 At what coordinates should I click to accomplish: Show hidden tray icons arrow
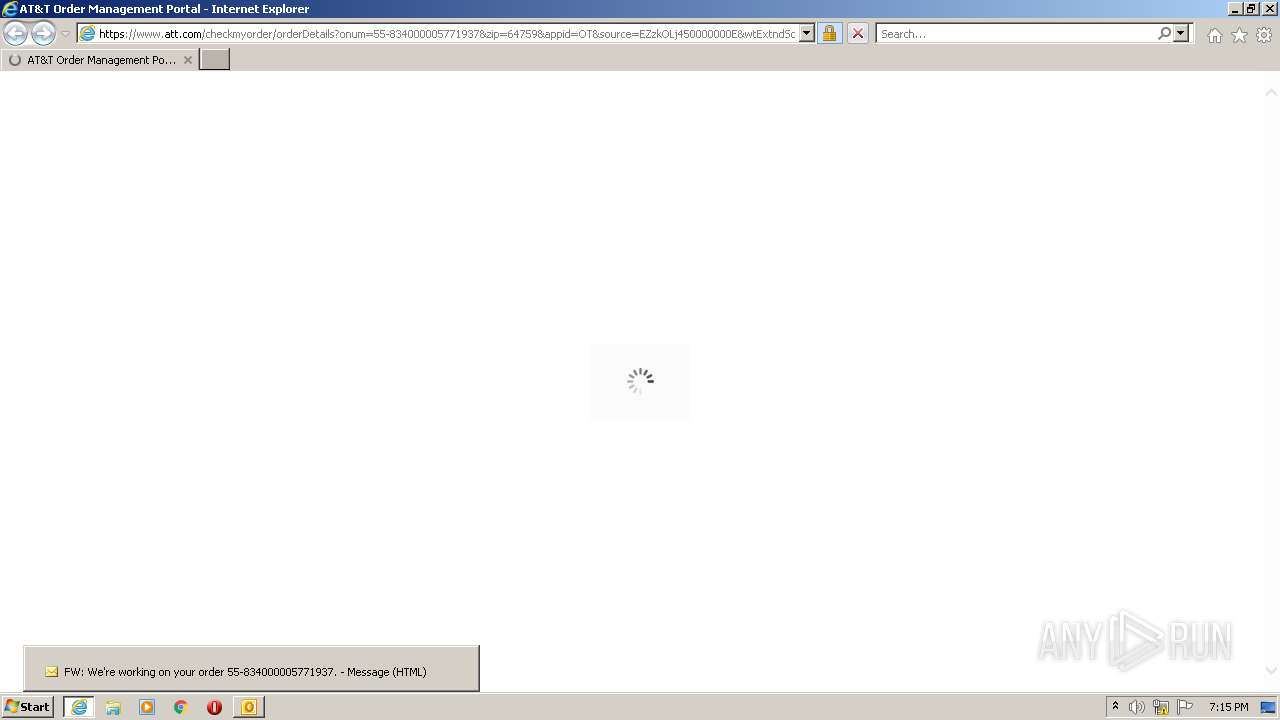pos(1116,707)
